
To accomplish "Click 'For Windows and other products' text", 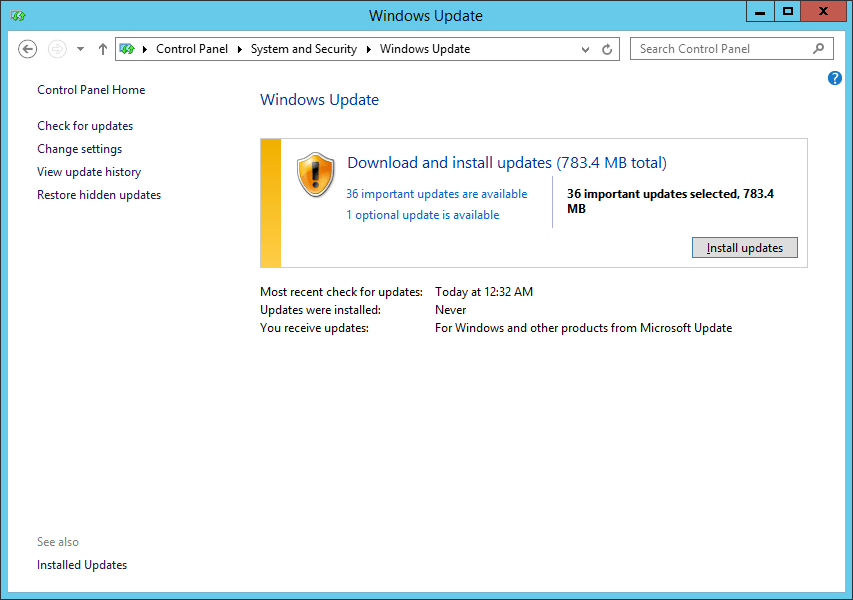I will [583, 328].
